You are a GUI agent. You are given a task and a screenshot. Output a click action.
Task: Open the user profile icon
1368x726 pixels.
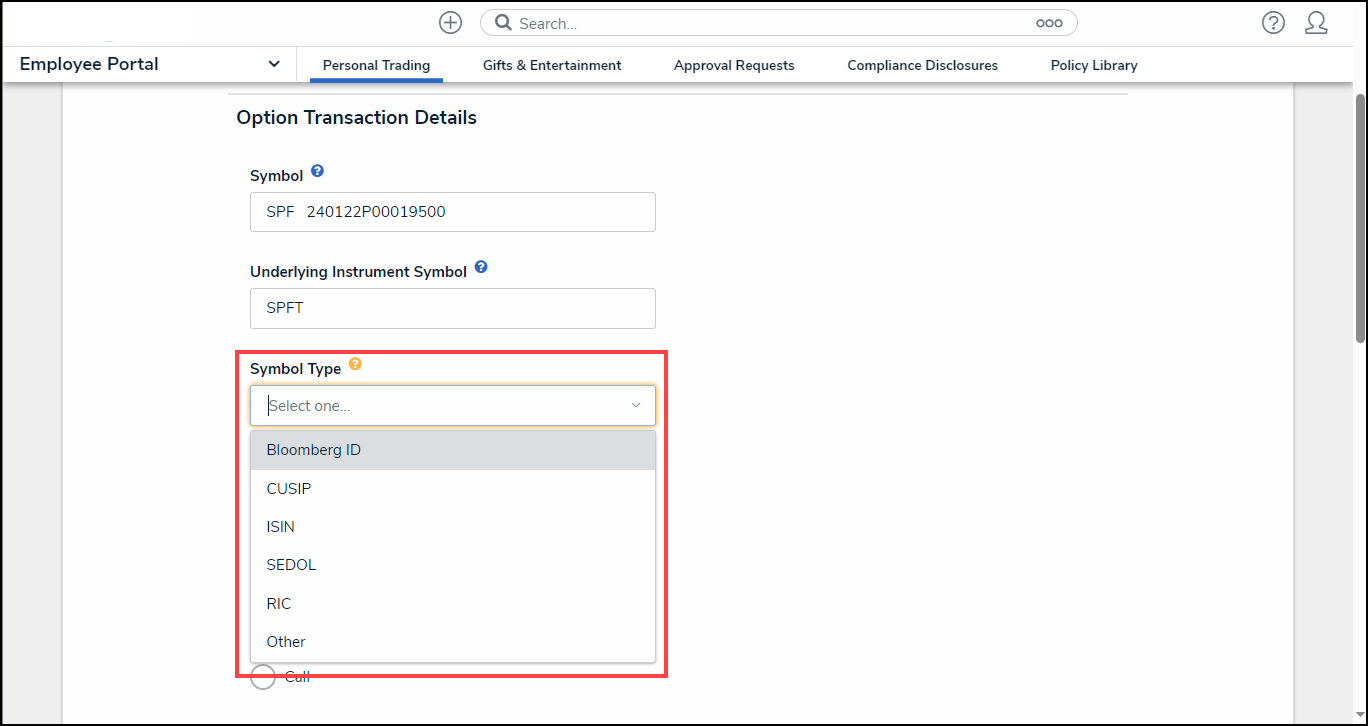coord(1316,23)
